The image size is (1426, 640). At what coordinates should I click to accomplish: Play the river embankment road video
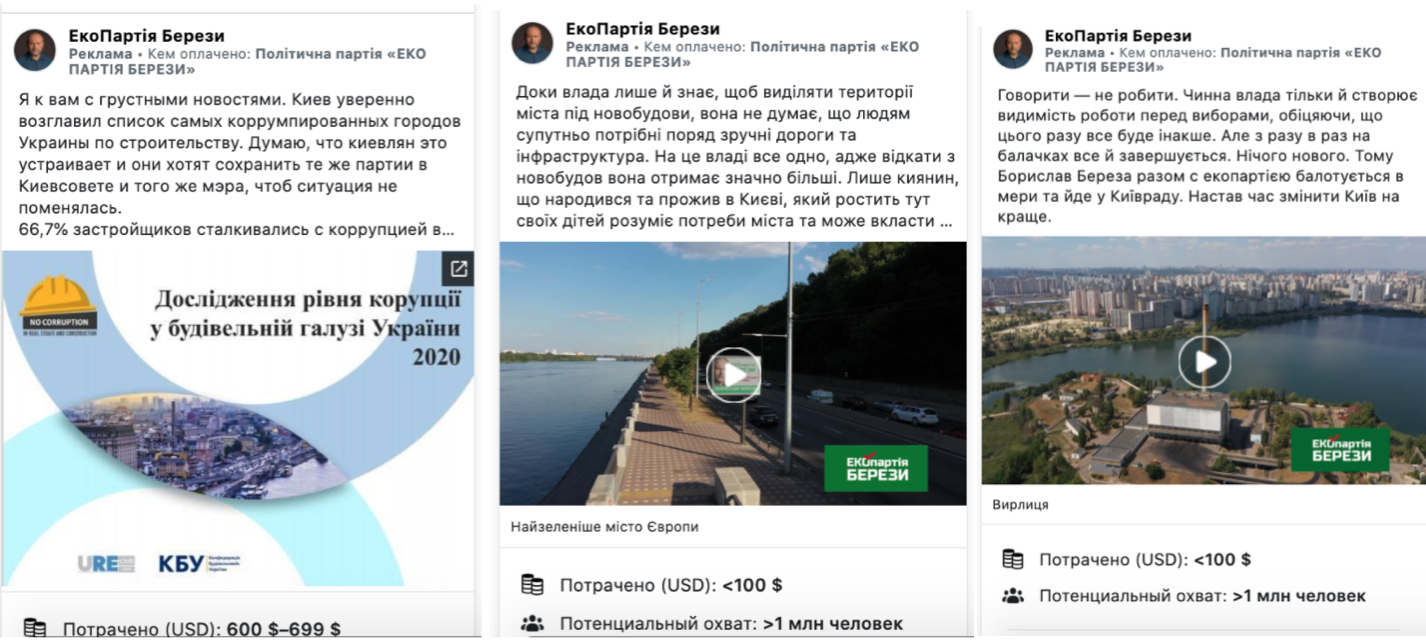pyautogui.click(x=733, y=375)
